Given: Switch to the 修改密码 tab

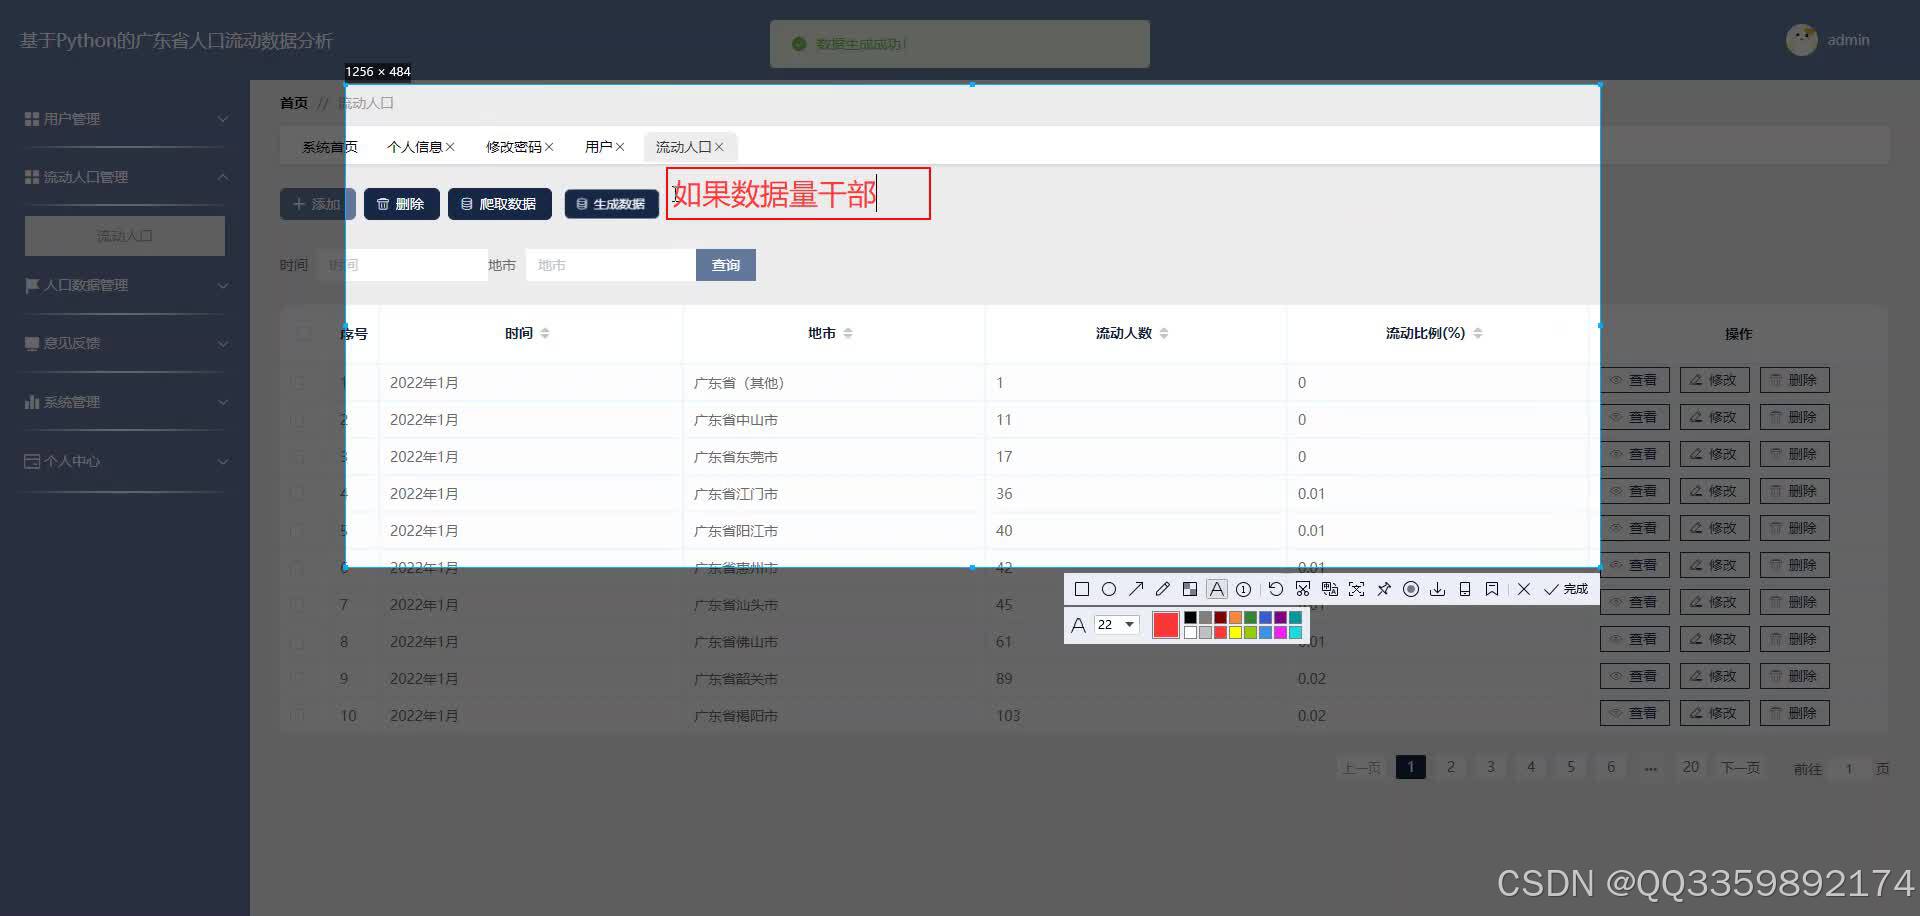Looking at the screenshot, I should 513,147.
